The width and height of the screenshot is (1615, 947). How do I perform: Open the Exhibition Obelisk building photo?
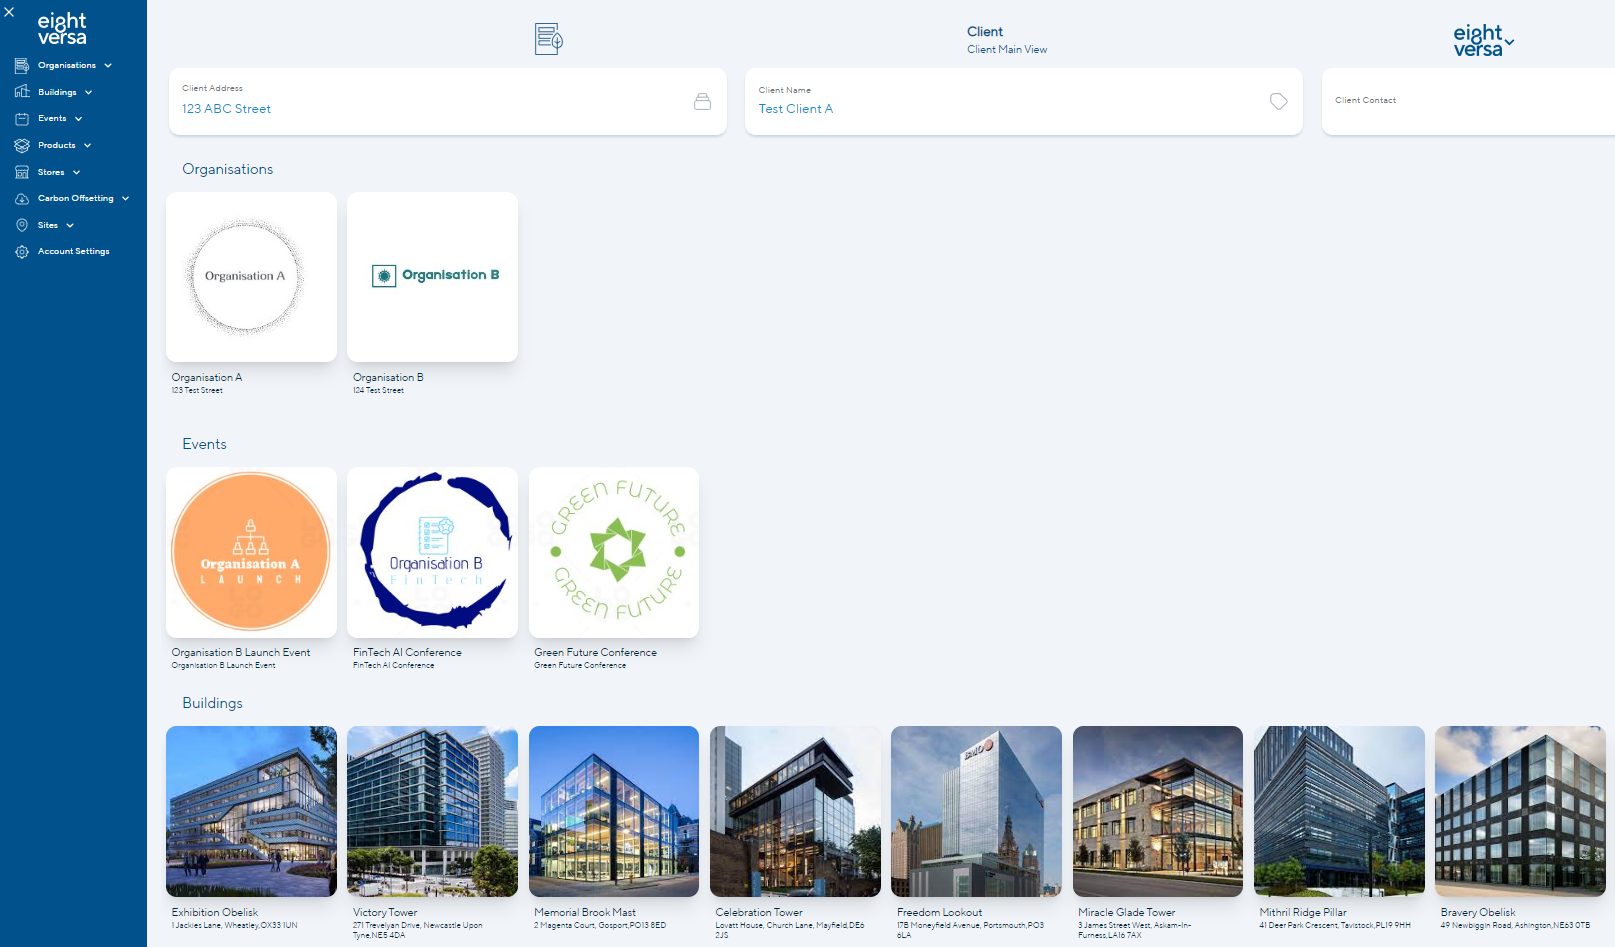251,811
